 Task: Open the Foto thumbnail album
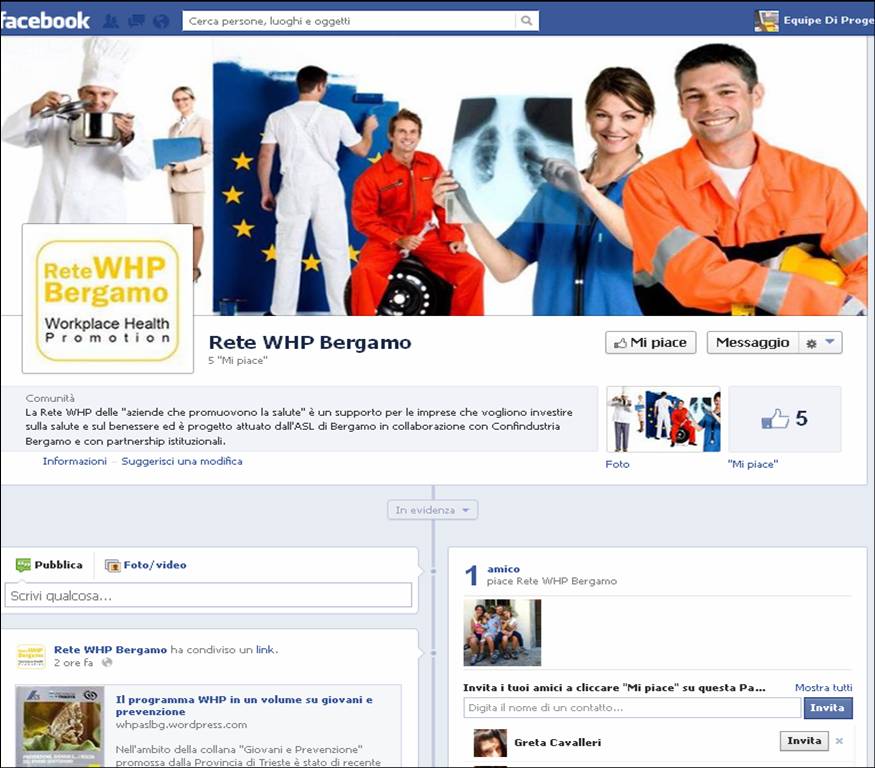663,419
